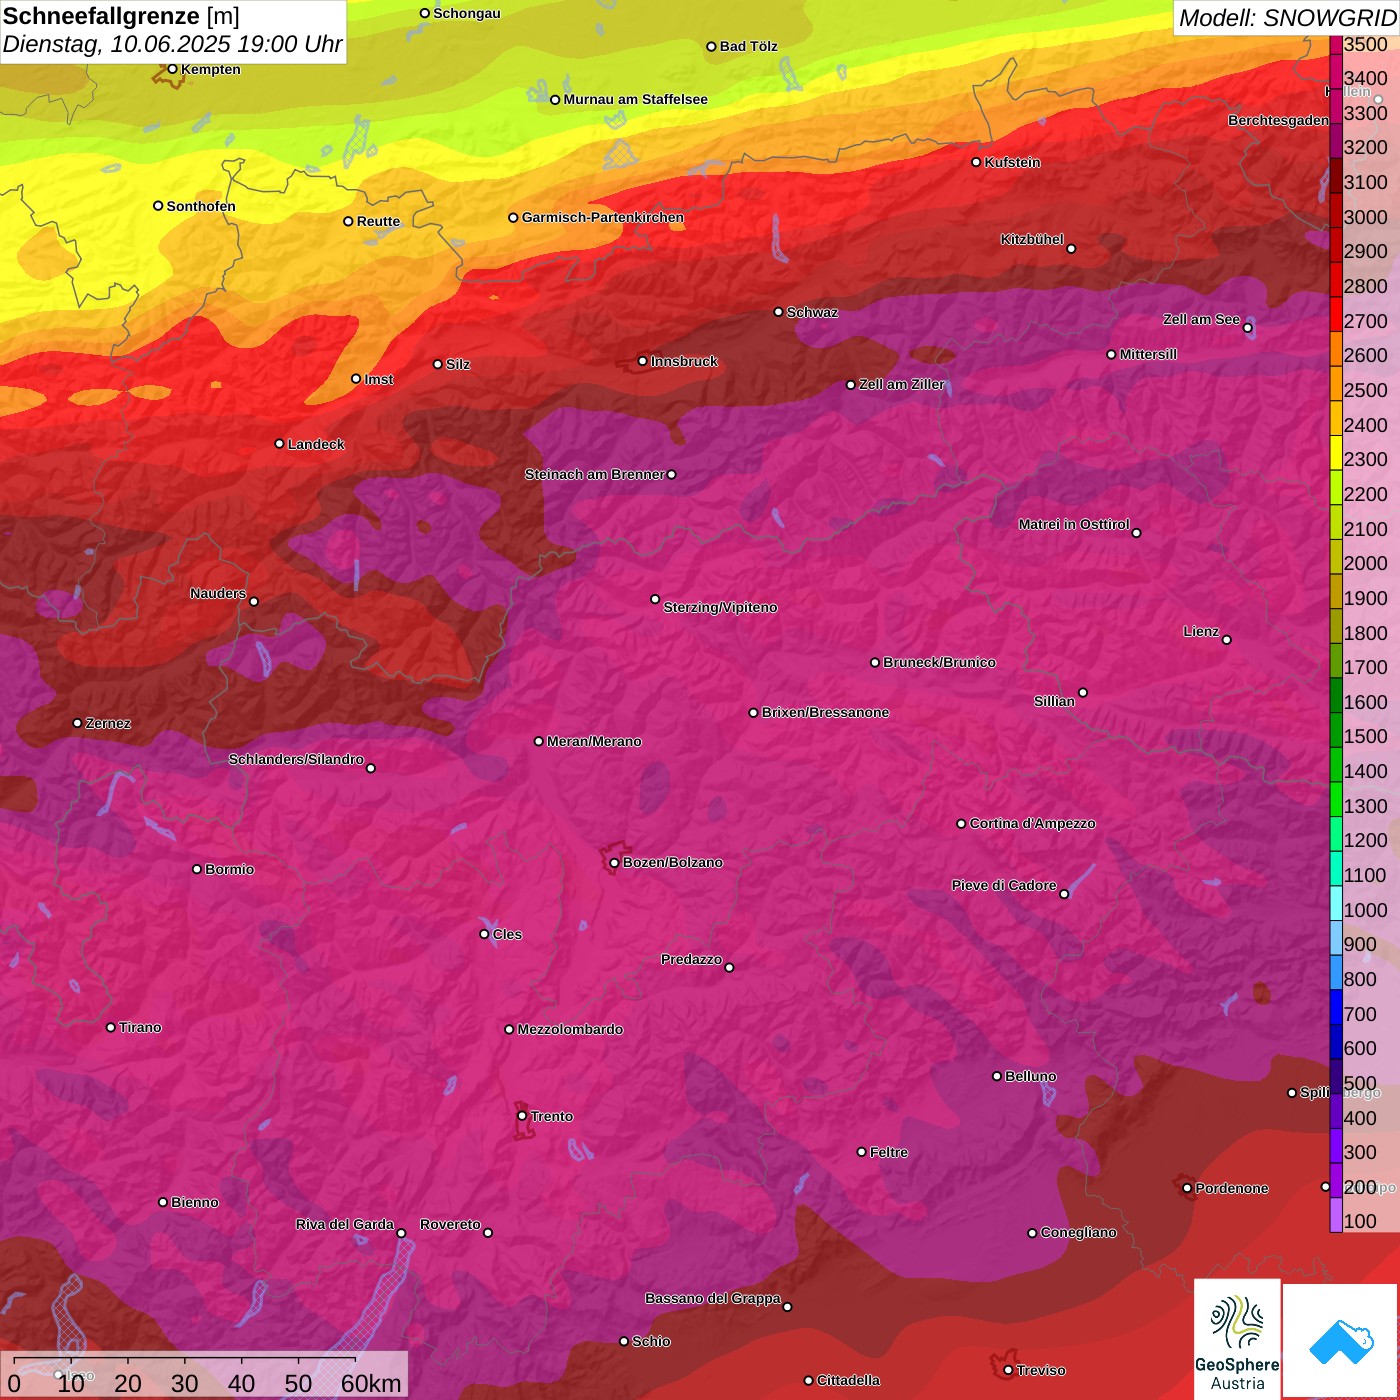This screenshot has height=1400, width=1400.
Task: Pick the Kempten city marker dot
Action: (173, 69)
